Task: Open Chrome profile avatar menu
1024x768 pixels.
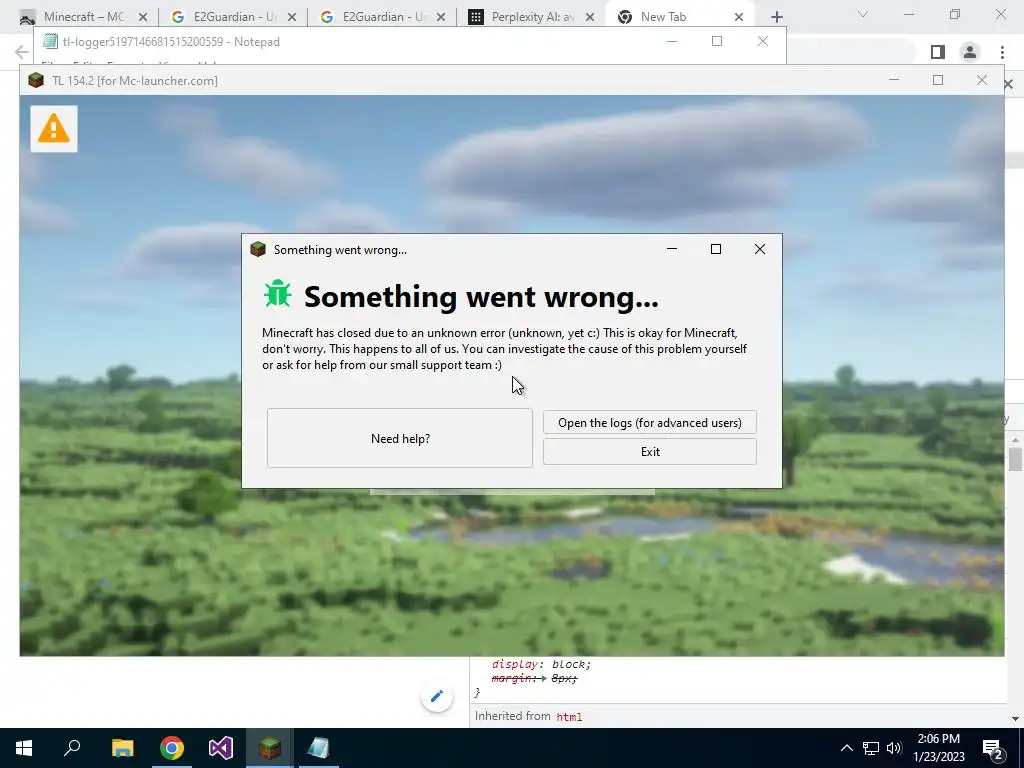Action: pyautogui.click(x=970, y=52)
